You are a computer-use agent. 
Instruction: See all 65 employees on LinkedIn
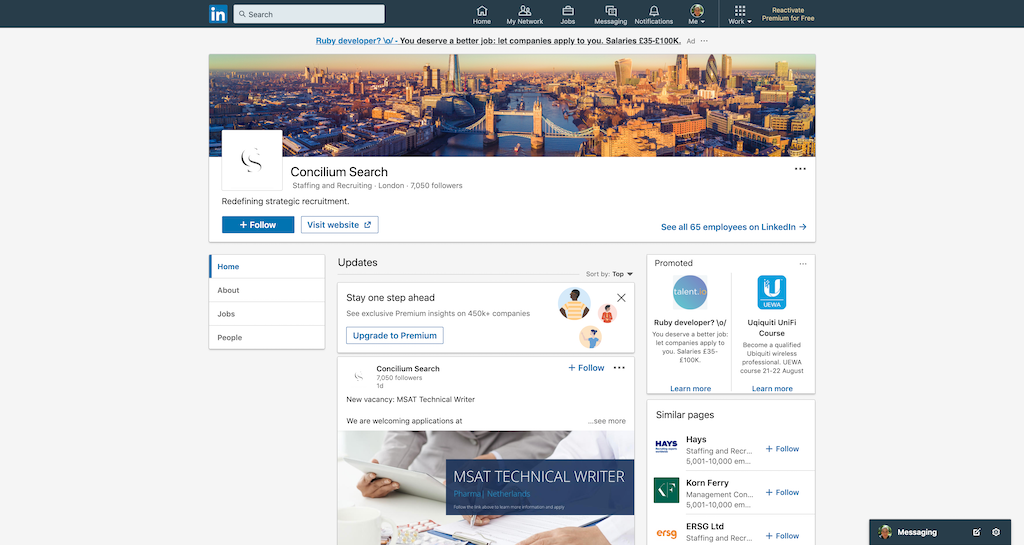(733, 227)
